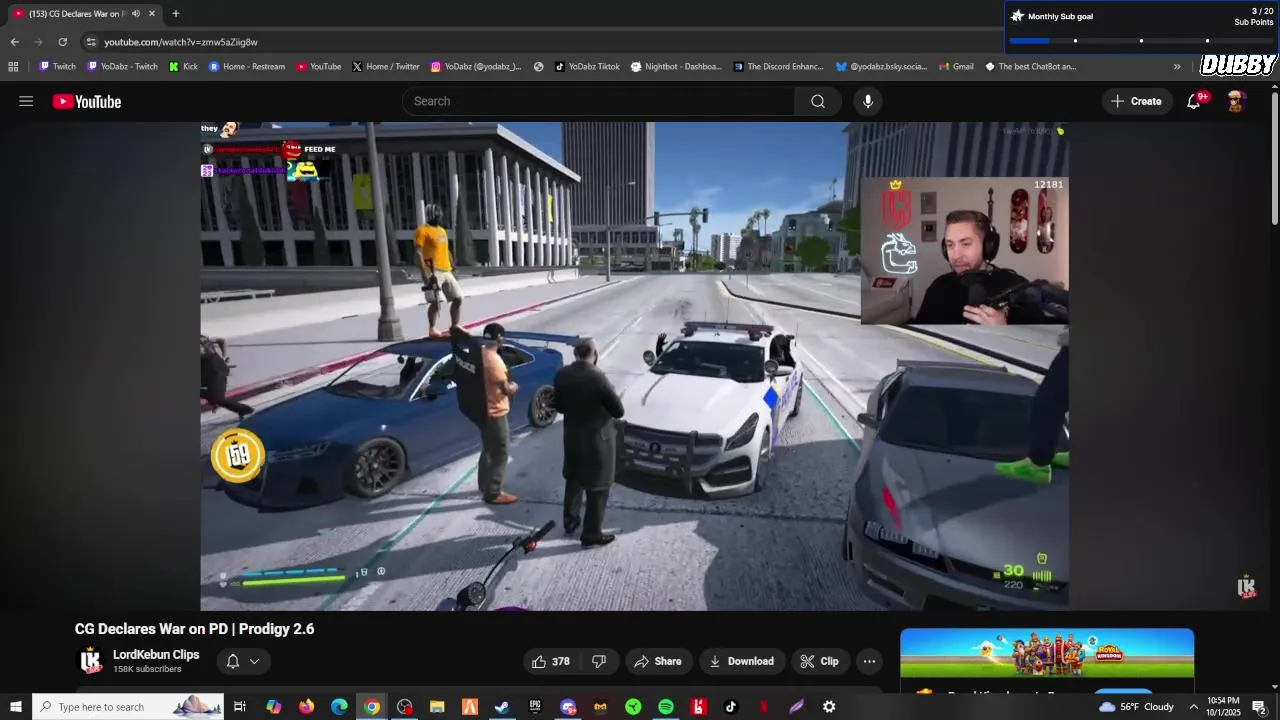
Task: Start voice search with the microphone
Action: pos(868,101)
